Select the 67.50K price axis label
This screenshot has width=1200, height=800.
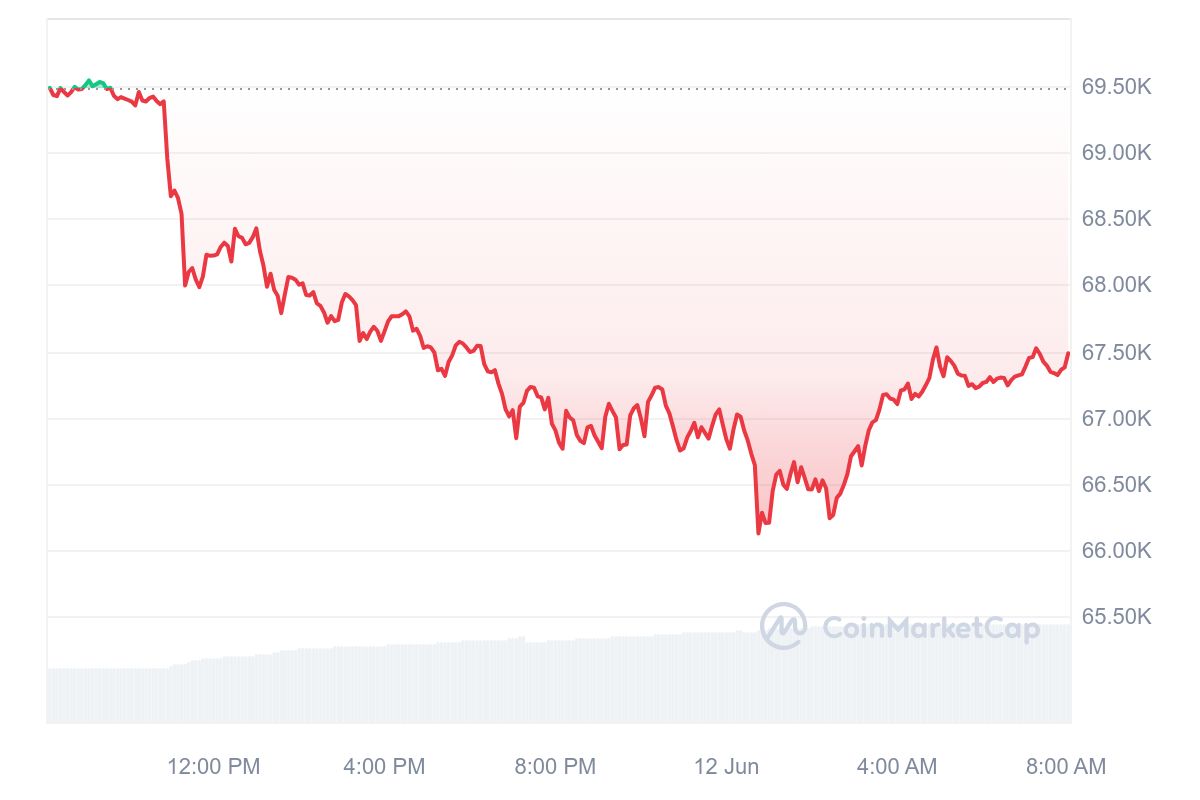(x=1116, y=352)
